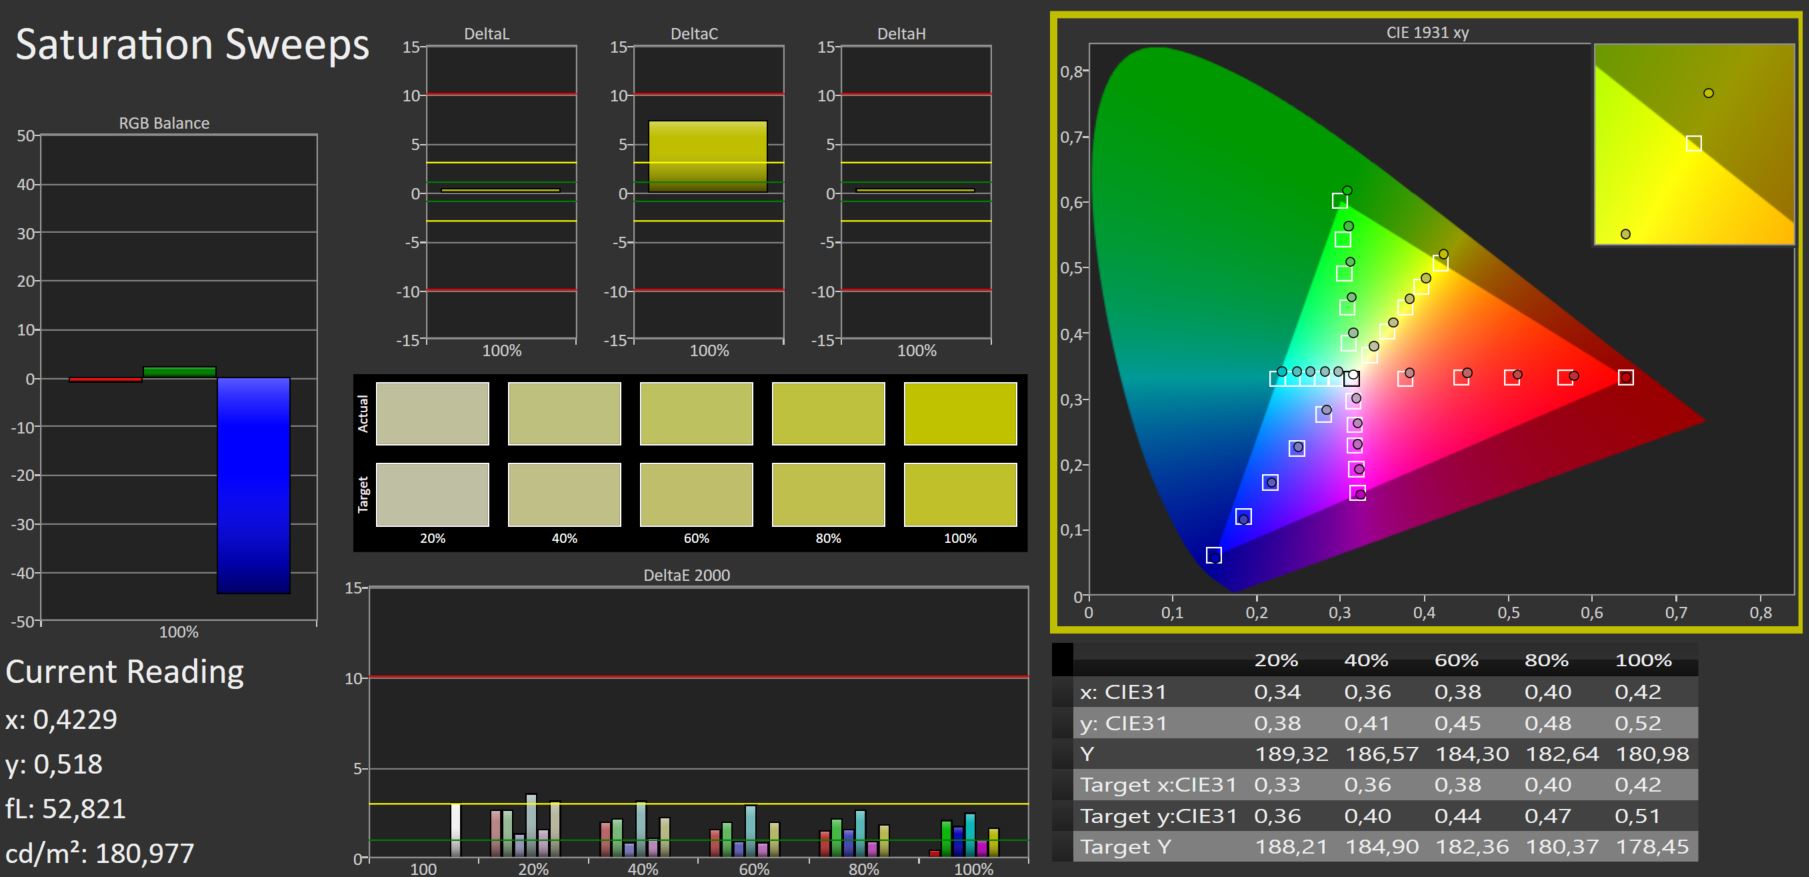Click the 20% column header in data table
Viewport: 1809px width, 877px height.
click(x=1276, y=660)
